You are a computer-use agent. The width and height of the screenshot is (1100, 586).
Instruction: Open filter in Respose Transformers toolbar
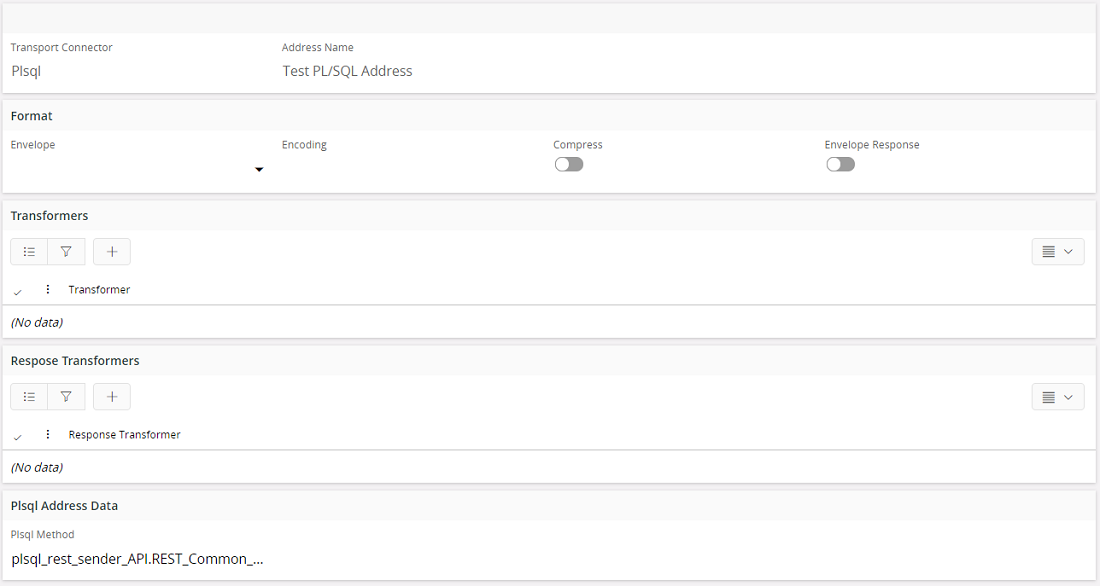coord(66,397)
